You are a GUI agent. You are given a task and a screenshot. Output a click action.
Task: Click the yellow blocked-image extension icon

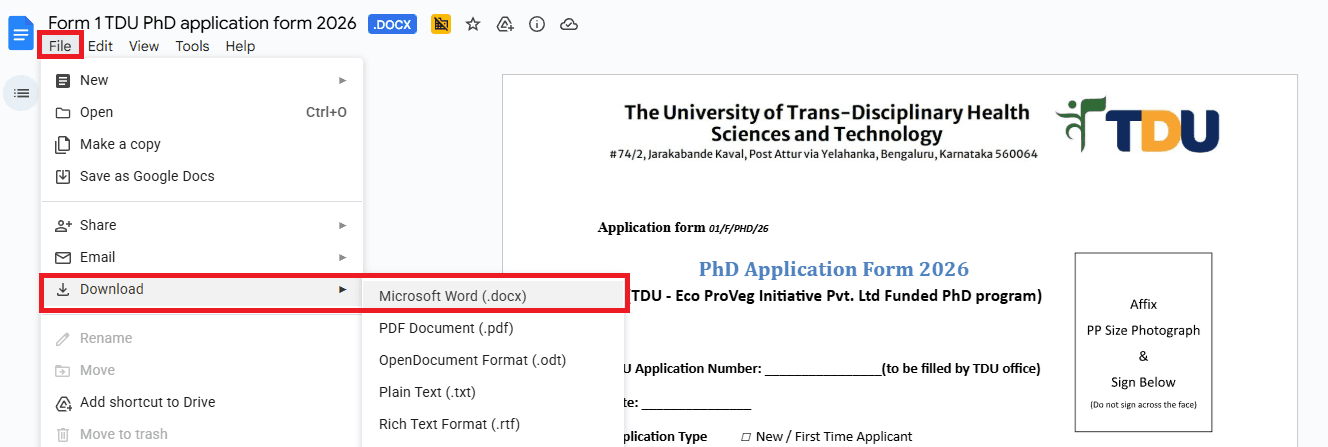(x=441, y=24)
